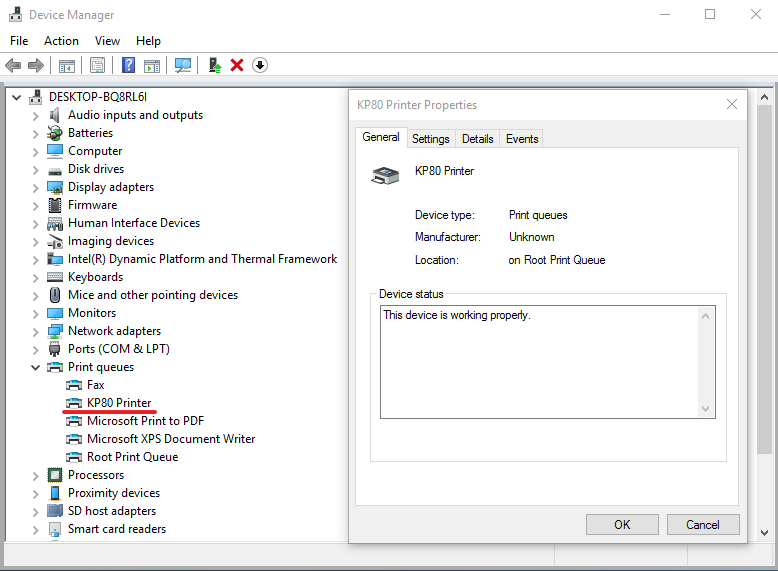
Task: Click the KP80 printer icon in Properties dialog
Action: [x=385, y=175]
